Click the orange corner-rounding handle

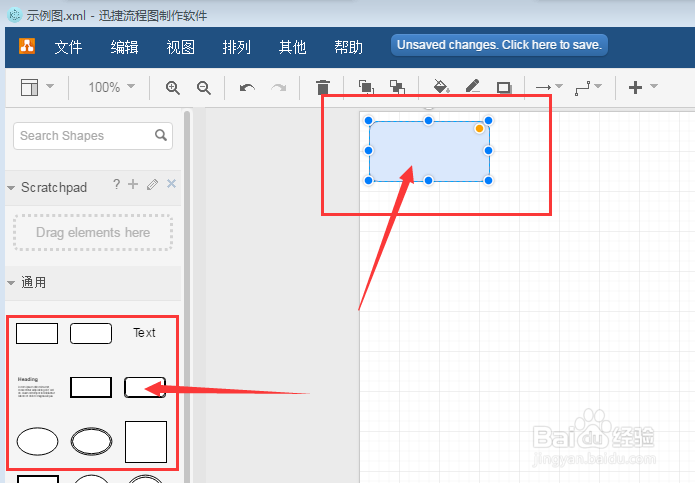coord(479,129)
